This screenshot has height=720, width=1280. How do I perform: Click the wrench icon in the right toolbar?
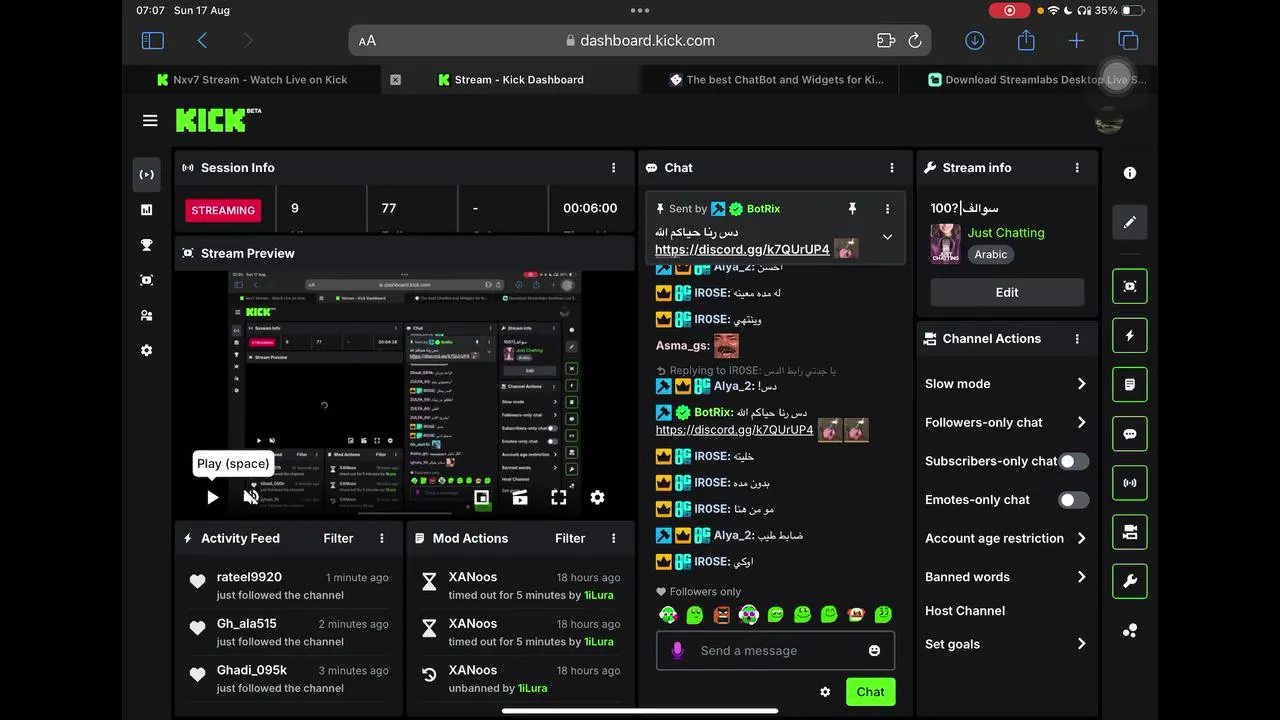pos(1130,581)
